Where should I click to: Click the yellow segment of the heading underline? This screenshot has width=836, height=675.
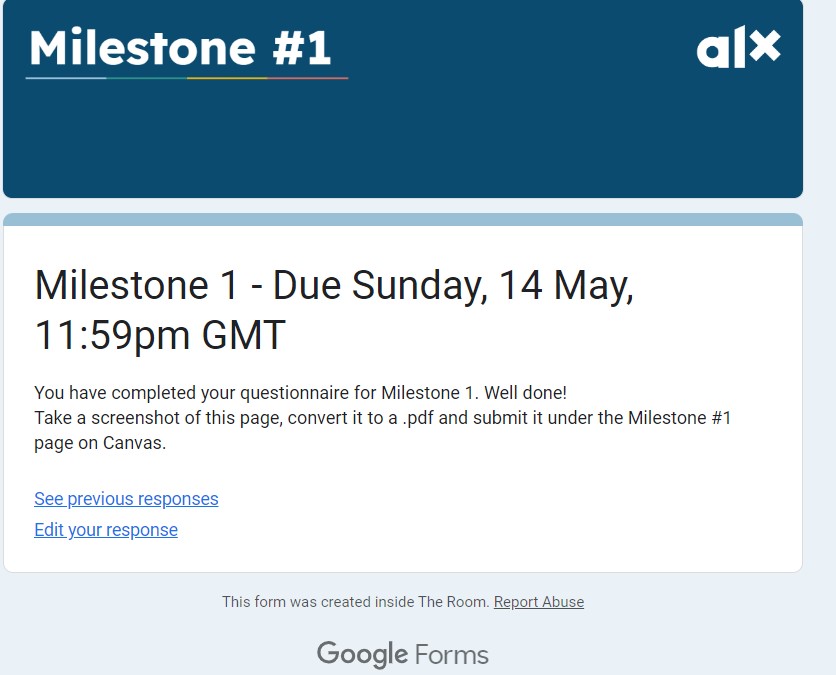227,77
